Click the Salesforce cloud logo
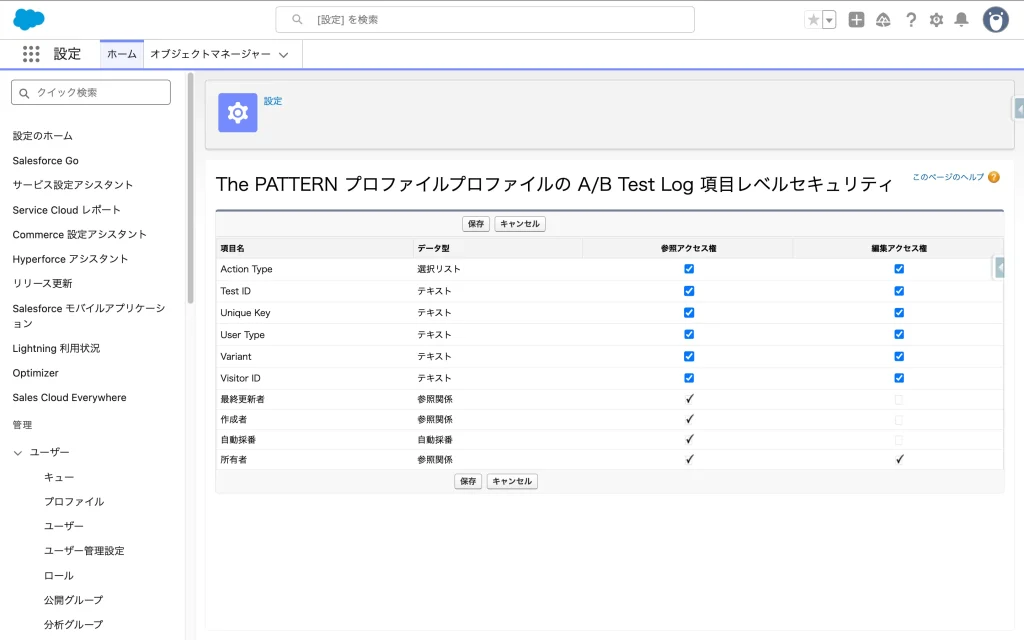The image size is (1024, 640). (x=29, y=19)
